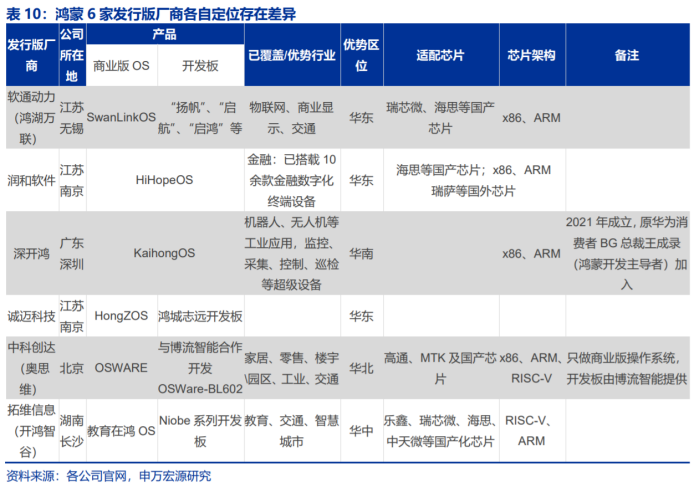Click the 华北 region cell
This screenshot has width=699, height=487.
coord(362,368)
